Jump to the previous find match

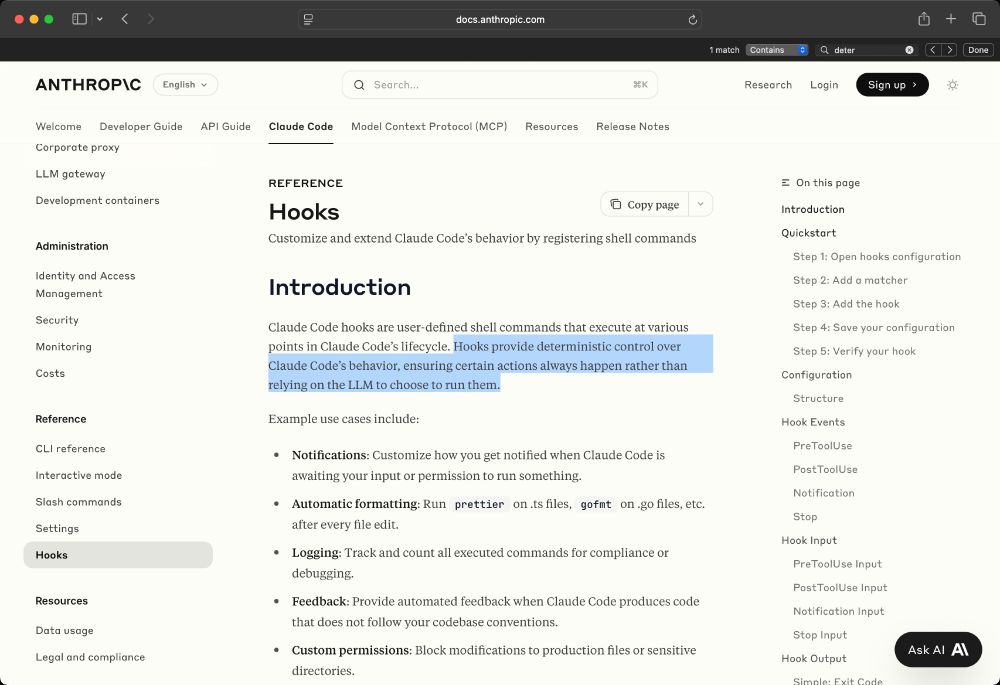(933, 50)
